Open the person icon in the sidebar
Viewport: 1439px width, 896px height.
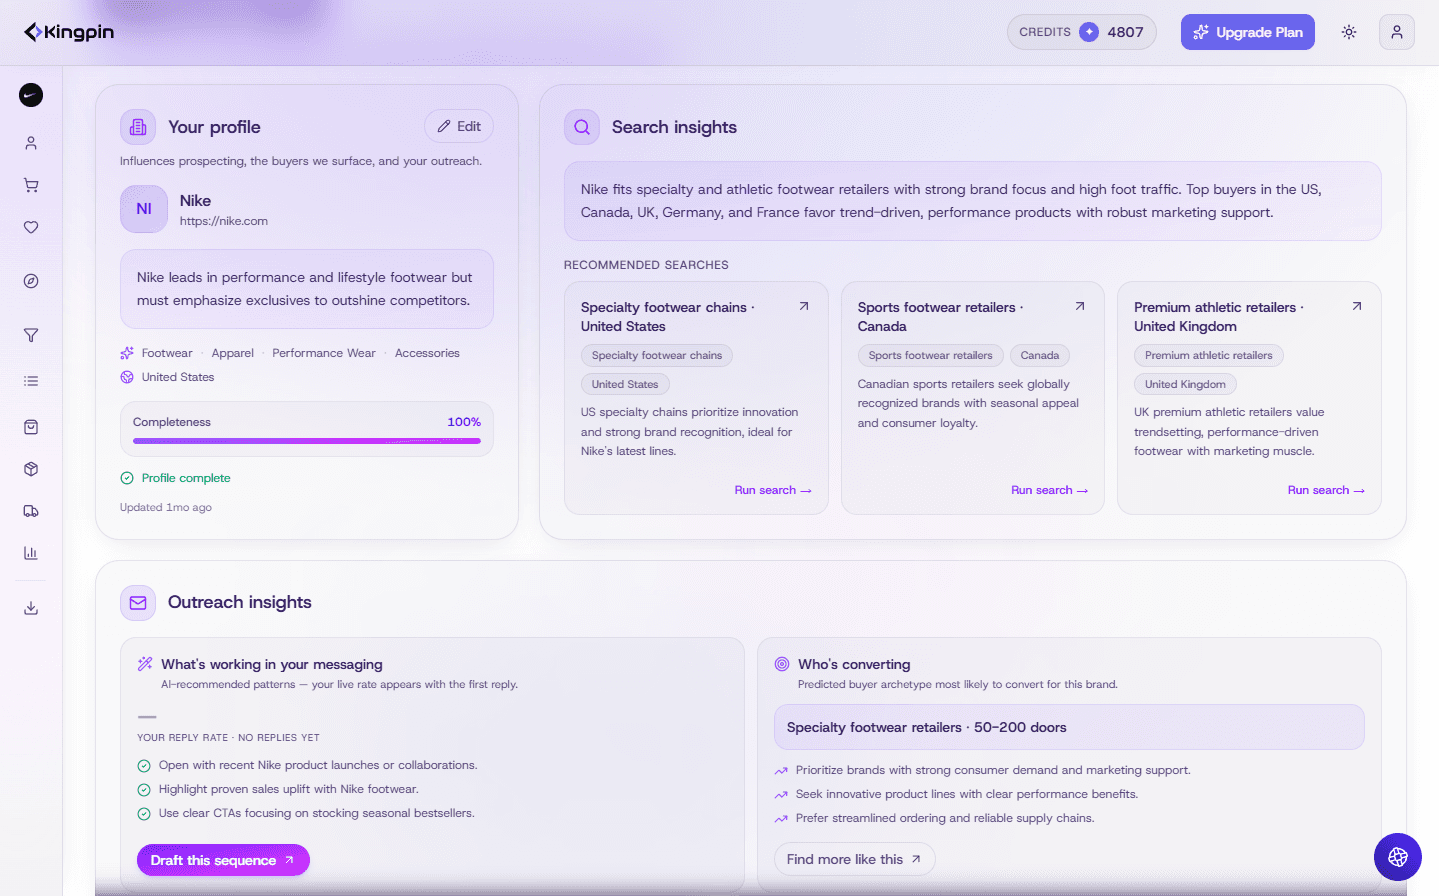point(31,143)
